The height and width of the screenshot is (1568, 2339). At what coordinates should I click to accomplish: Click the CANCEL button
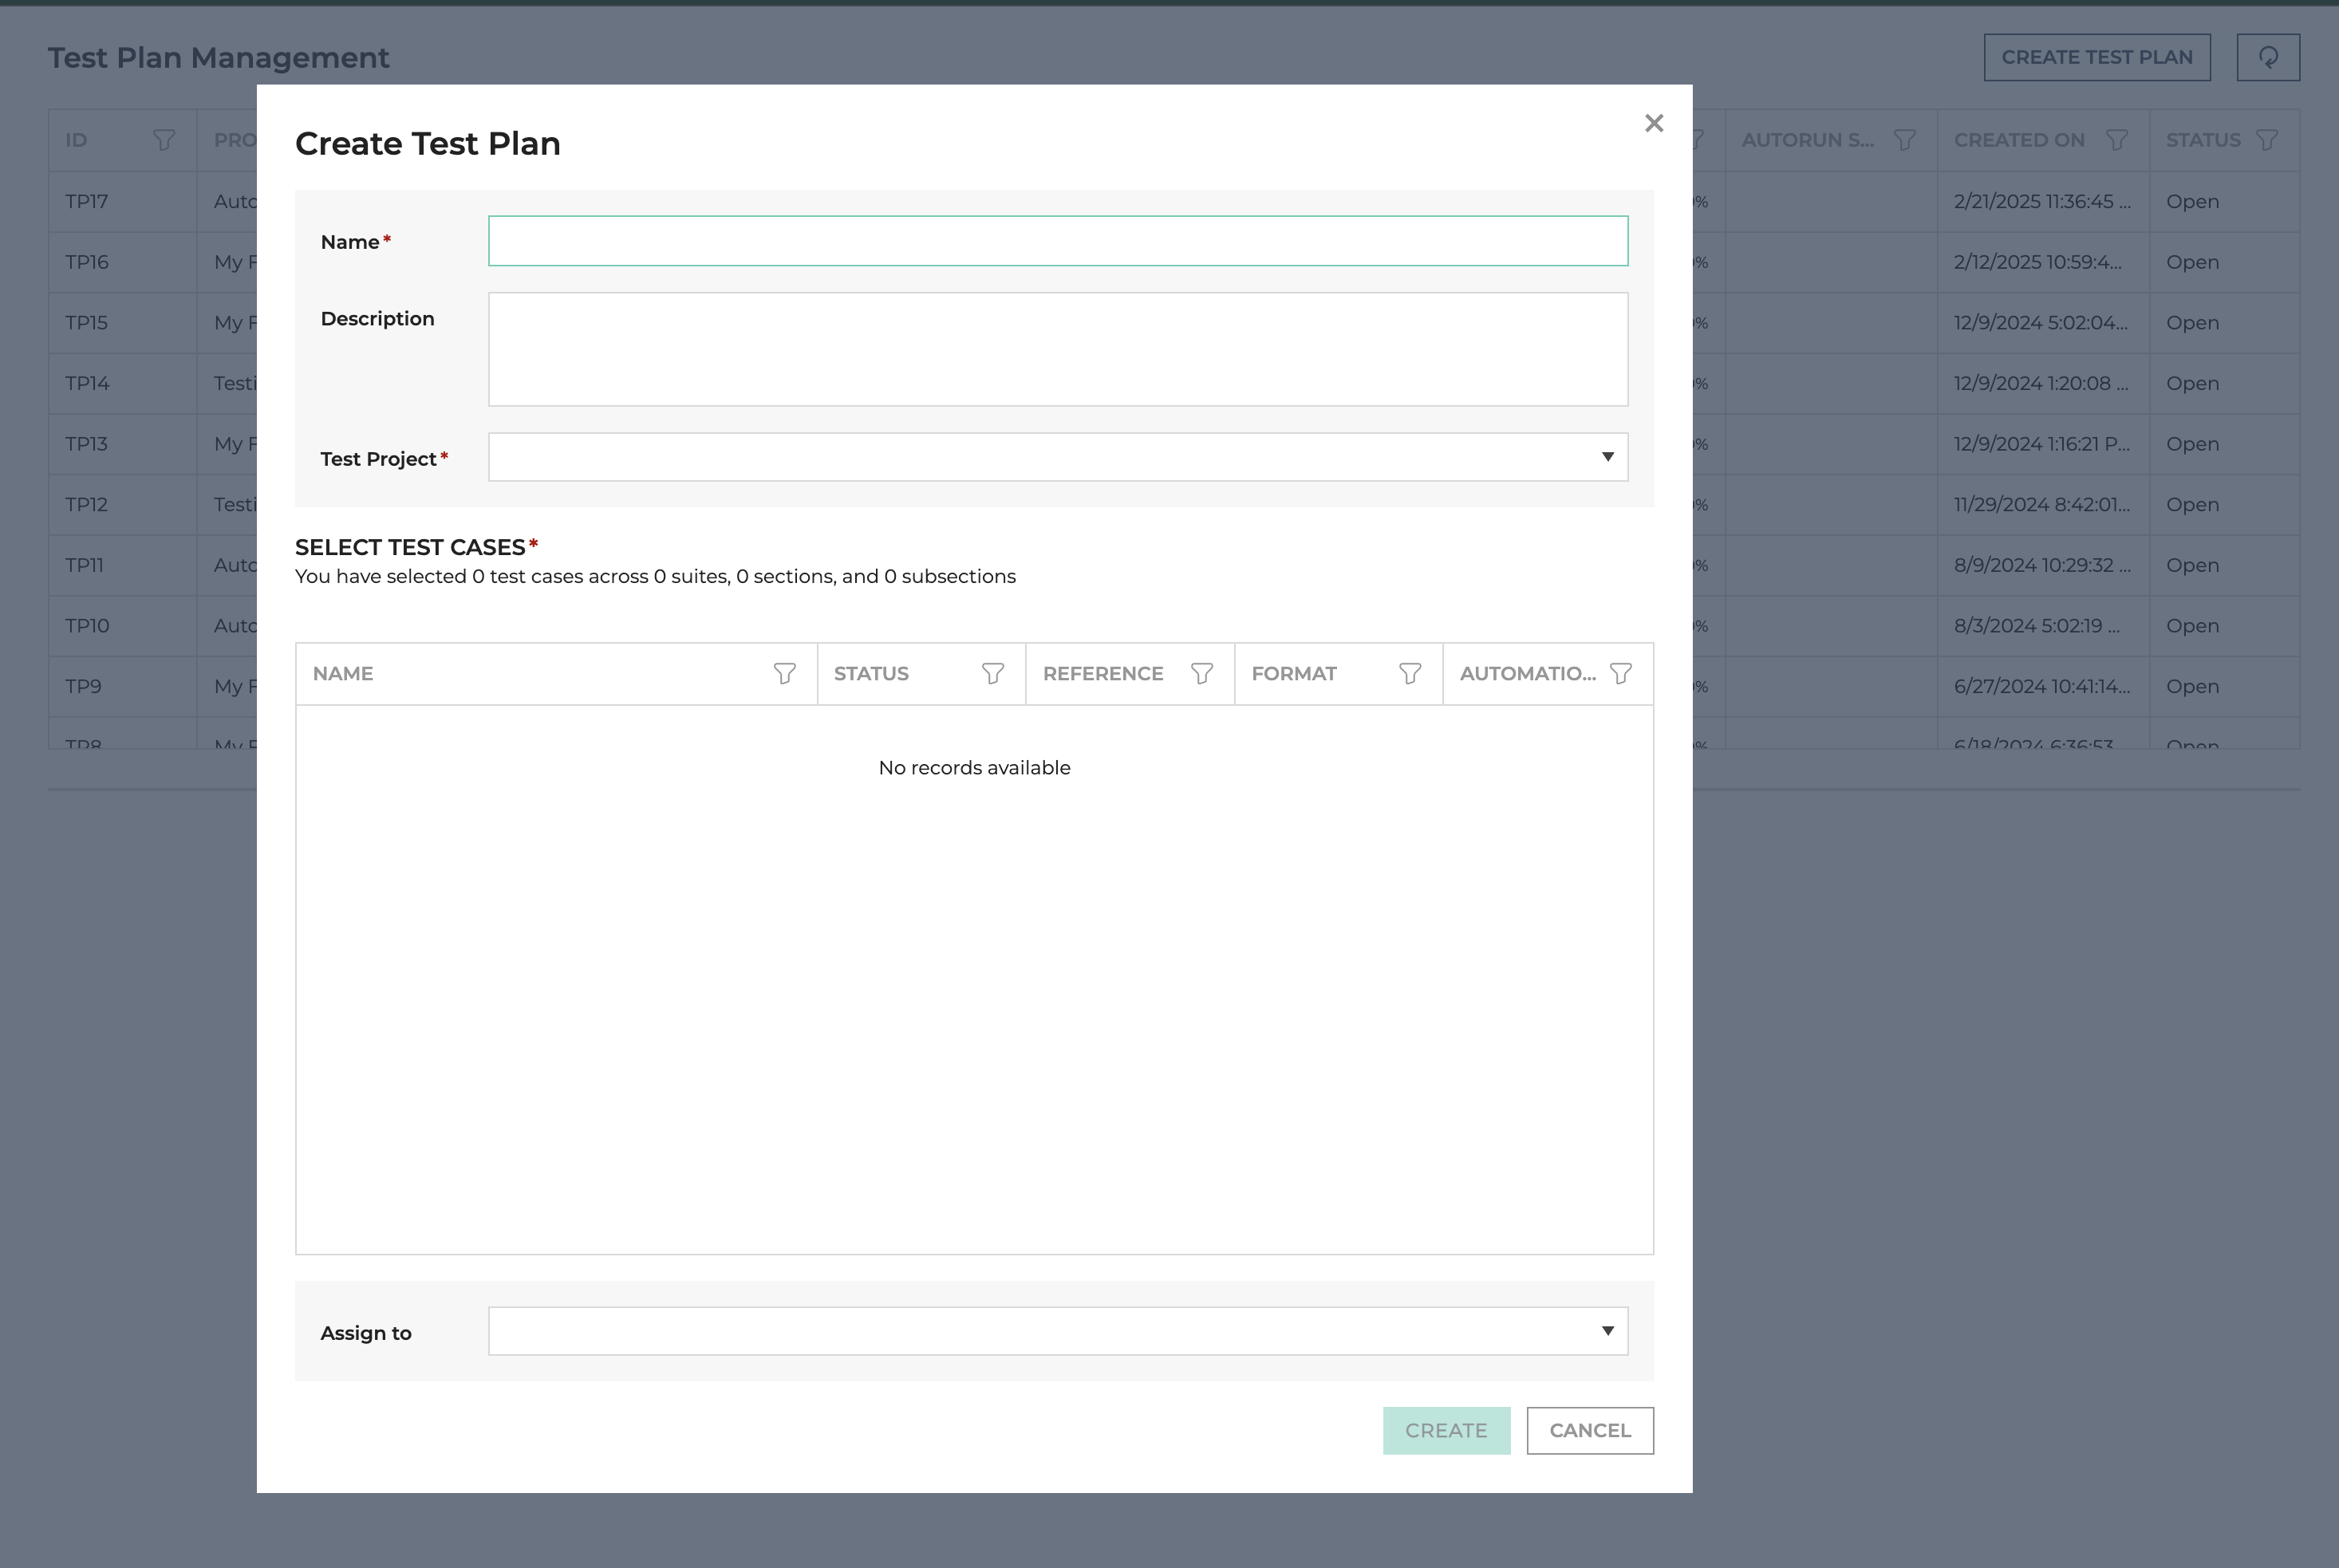click(x=1589, y=1430)
